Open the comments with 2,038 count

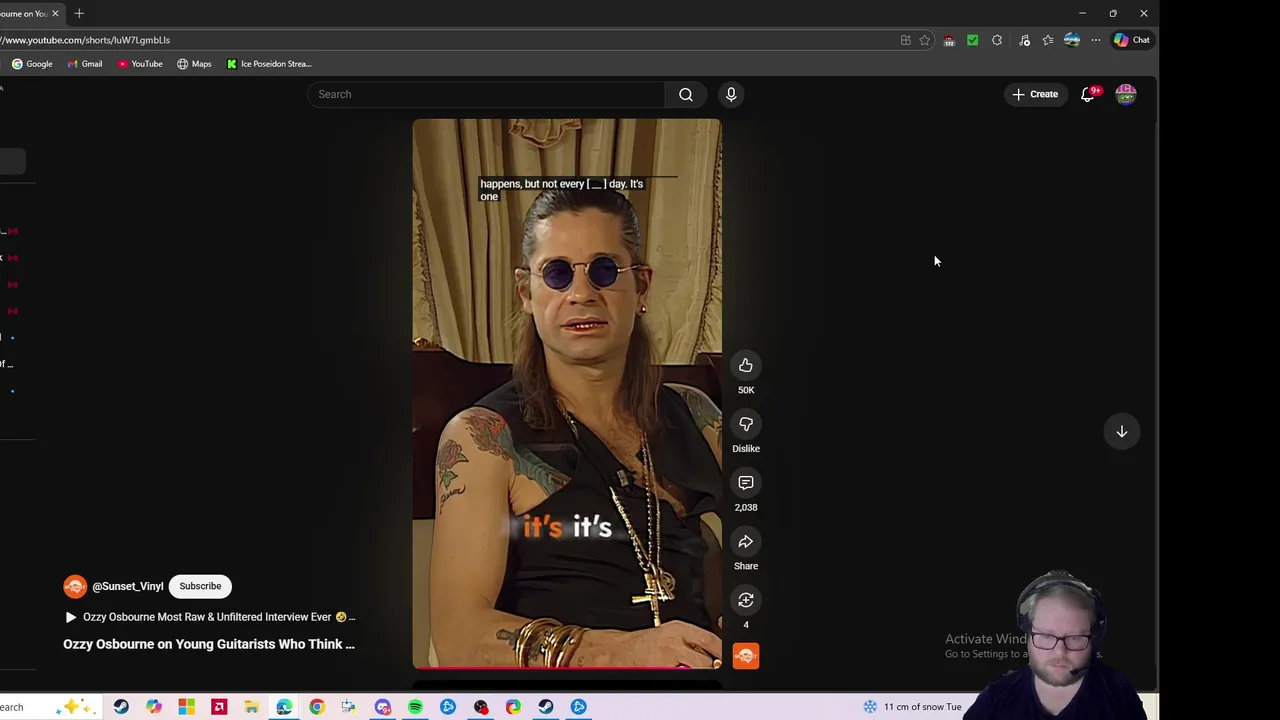pyautogui.click(x=746, y=483)
